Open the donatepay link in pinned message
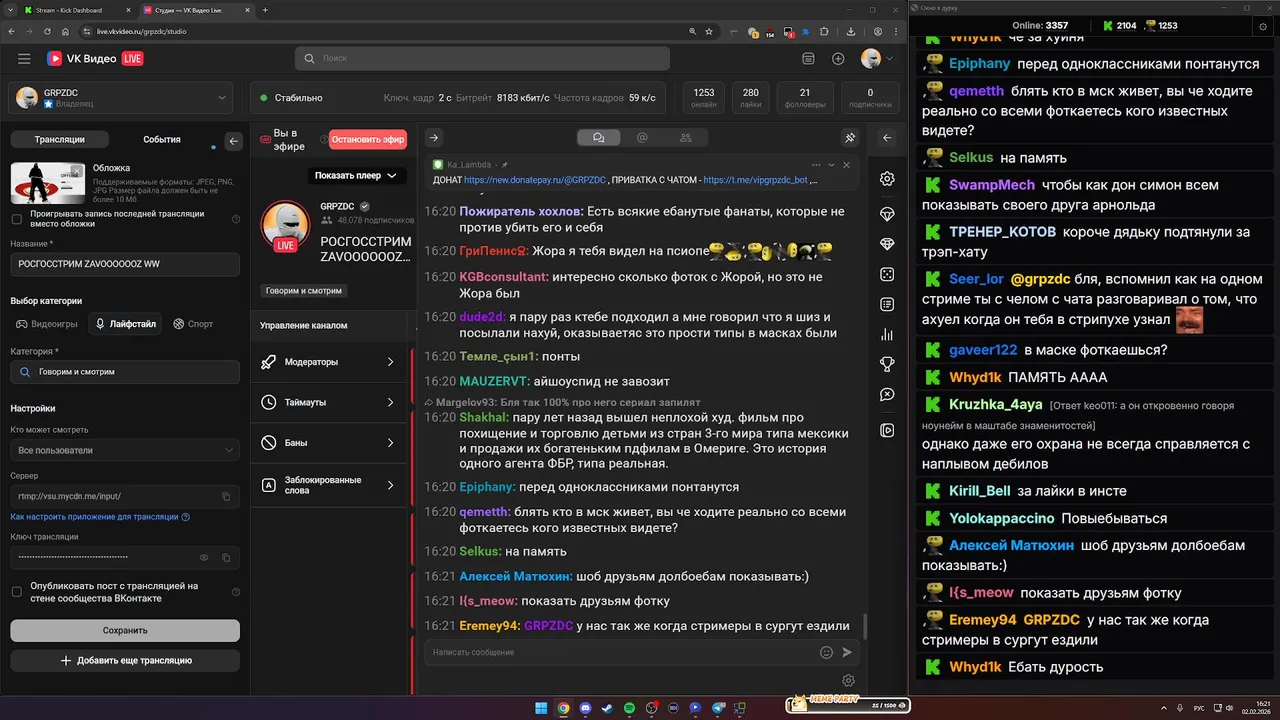This screenshot has width=1280, height=720. 535,181
